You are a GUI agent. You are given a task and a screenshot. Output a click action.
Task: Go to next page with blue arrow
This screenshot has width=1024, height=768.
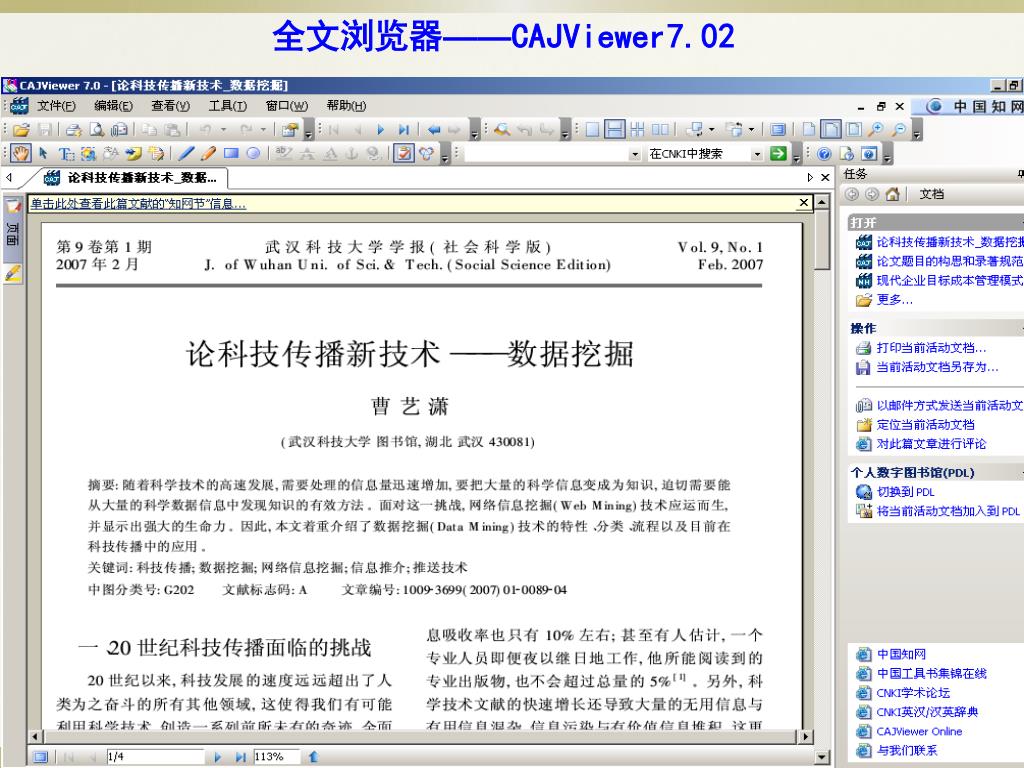tap(380, 129)
